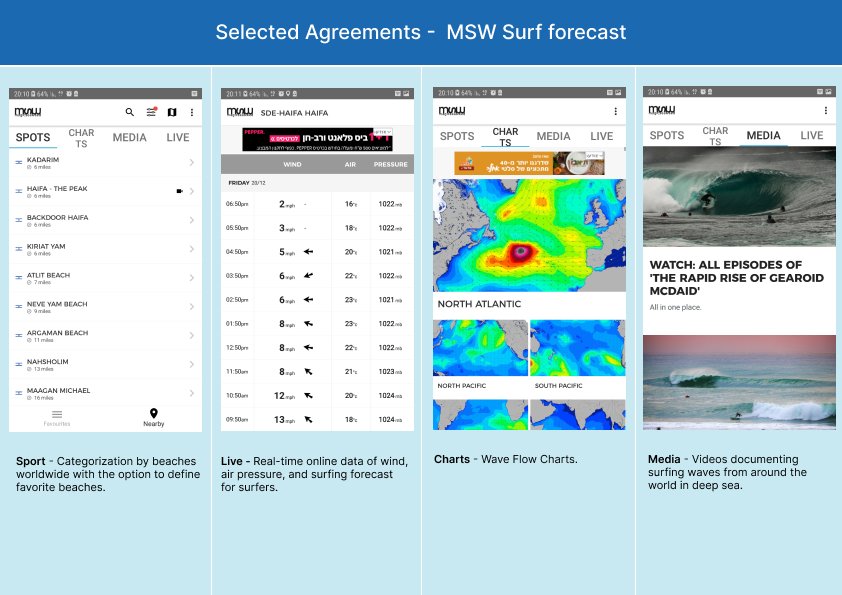This screenshot has height=595, width=842.
Task: Open the pink-sky surf video thumbnail
Action: [739, 382]
